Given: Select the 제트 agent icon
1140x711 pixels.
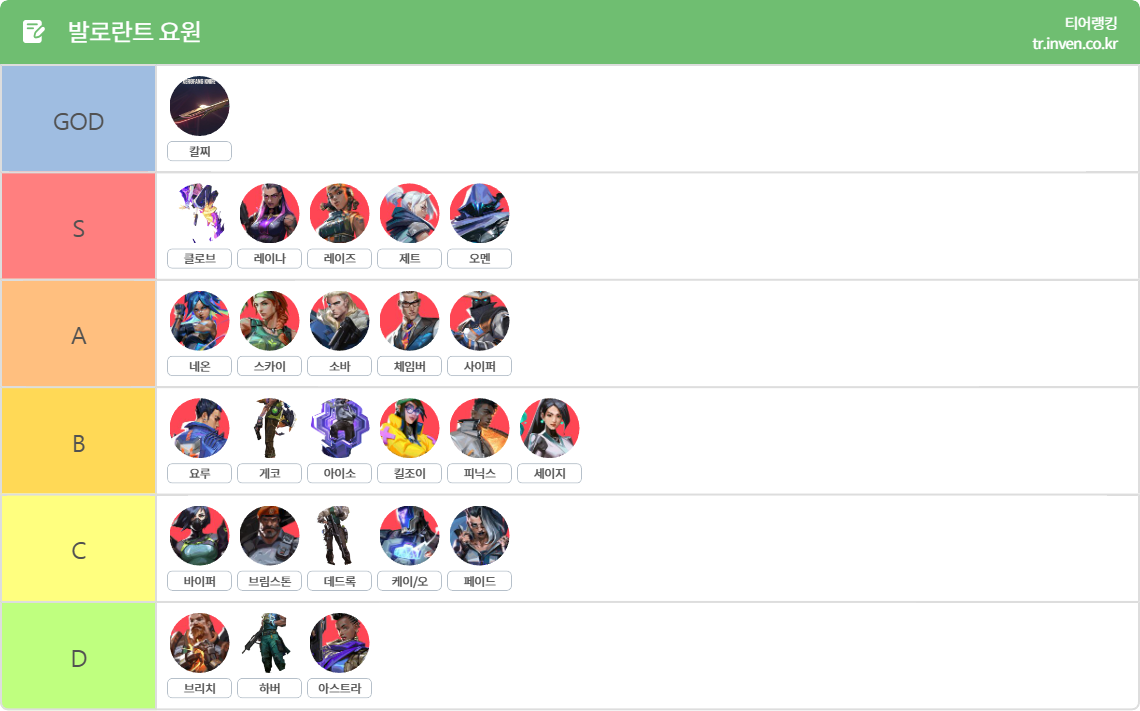Looking at the screenshot, I should tap(409, 213).
